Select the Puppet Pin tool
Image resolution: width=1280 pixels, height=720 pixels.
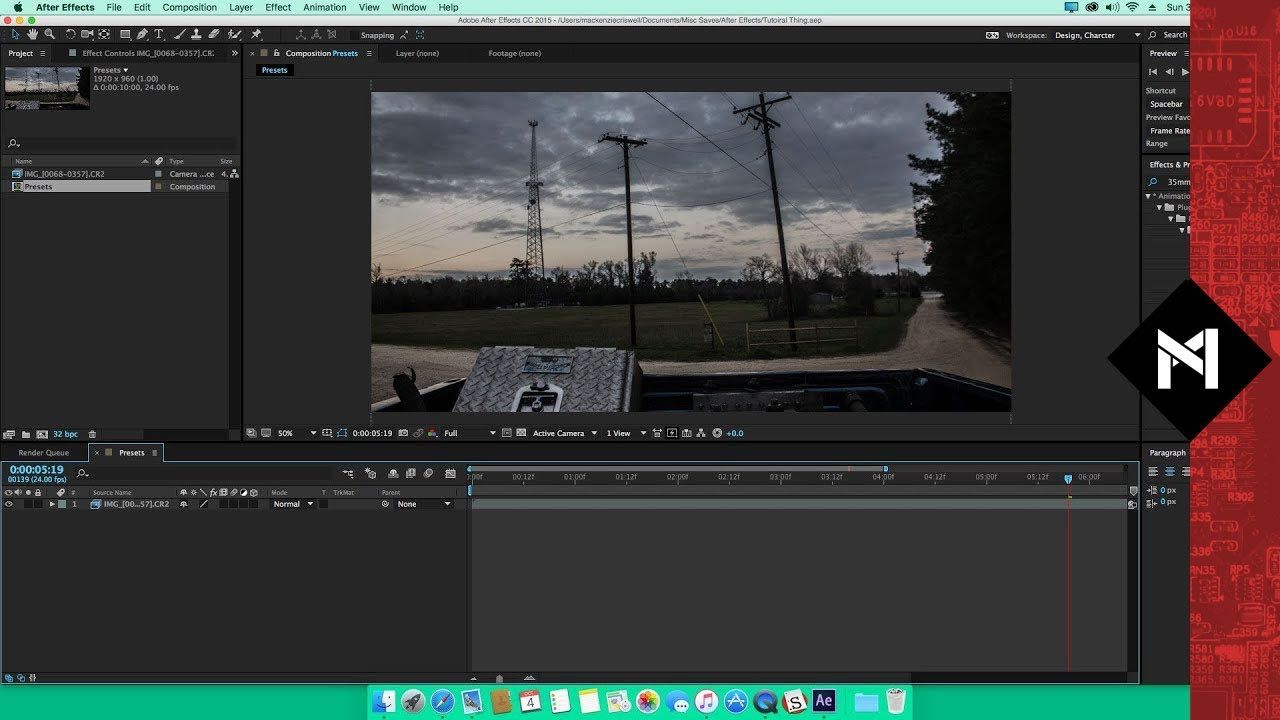click(256, 35)
